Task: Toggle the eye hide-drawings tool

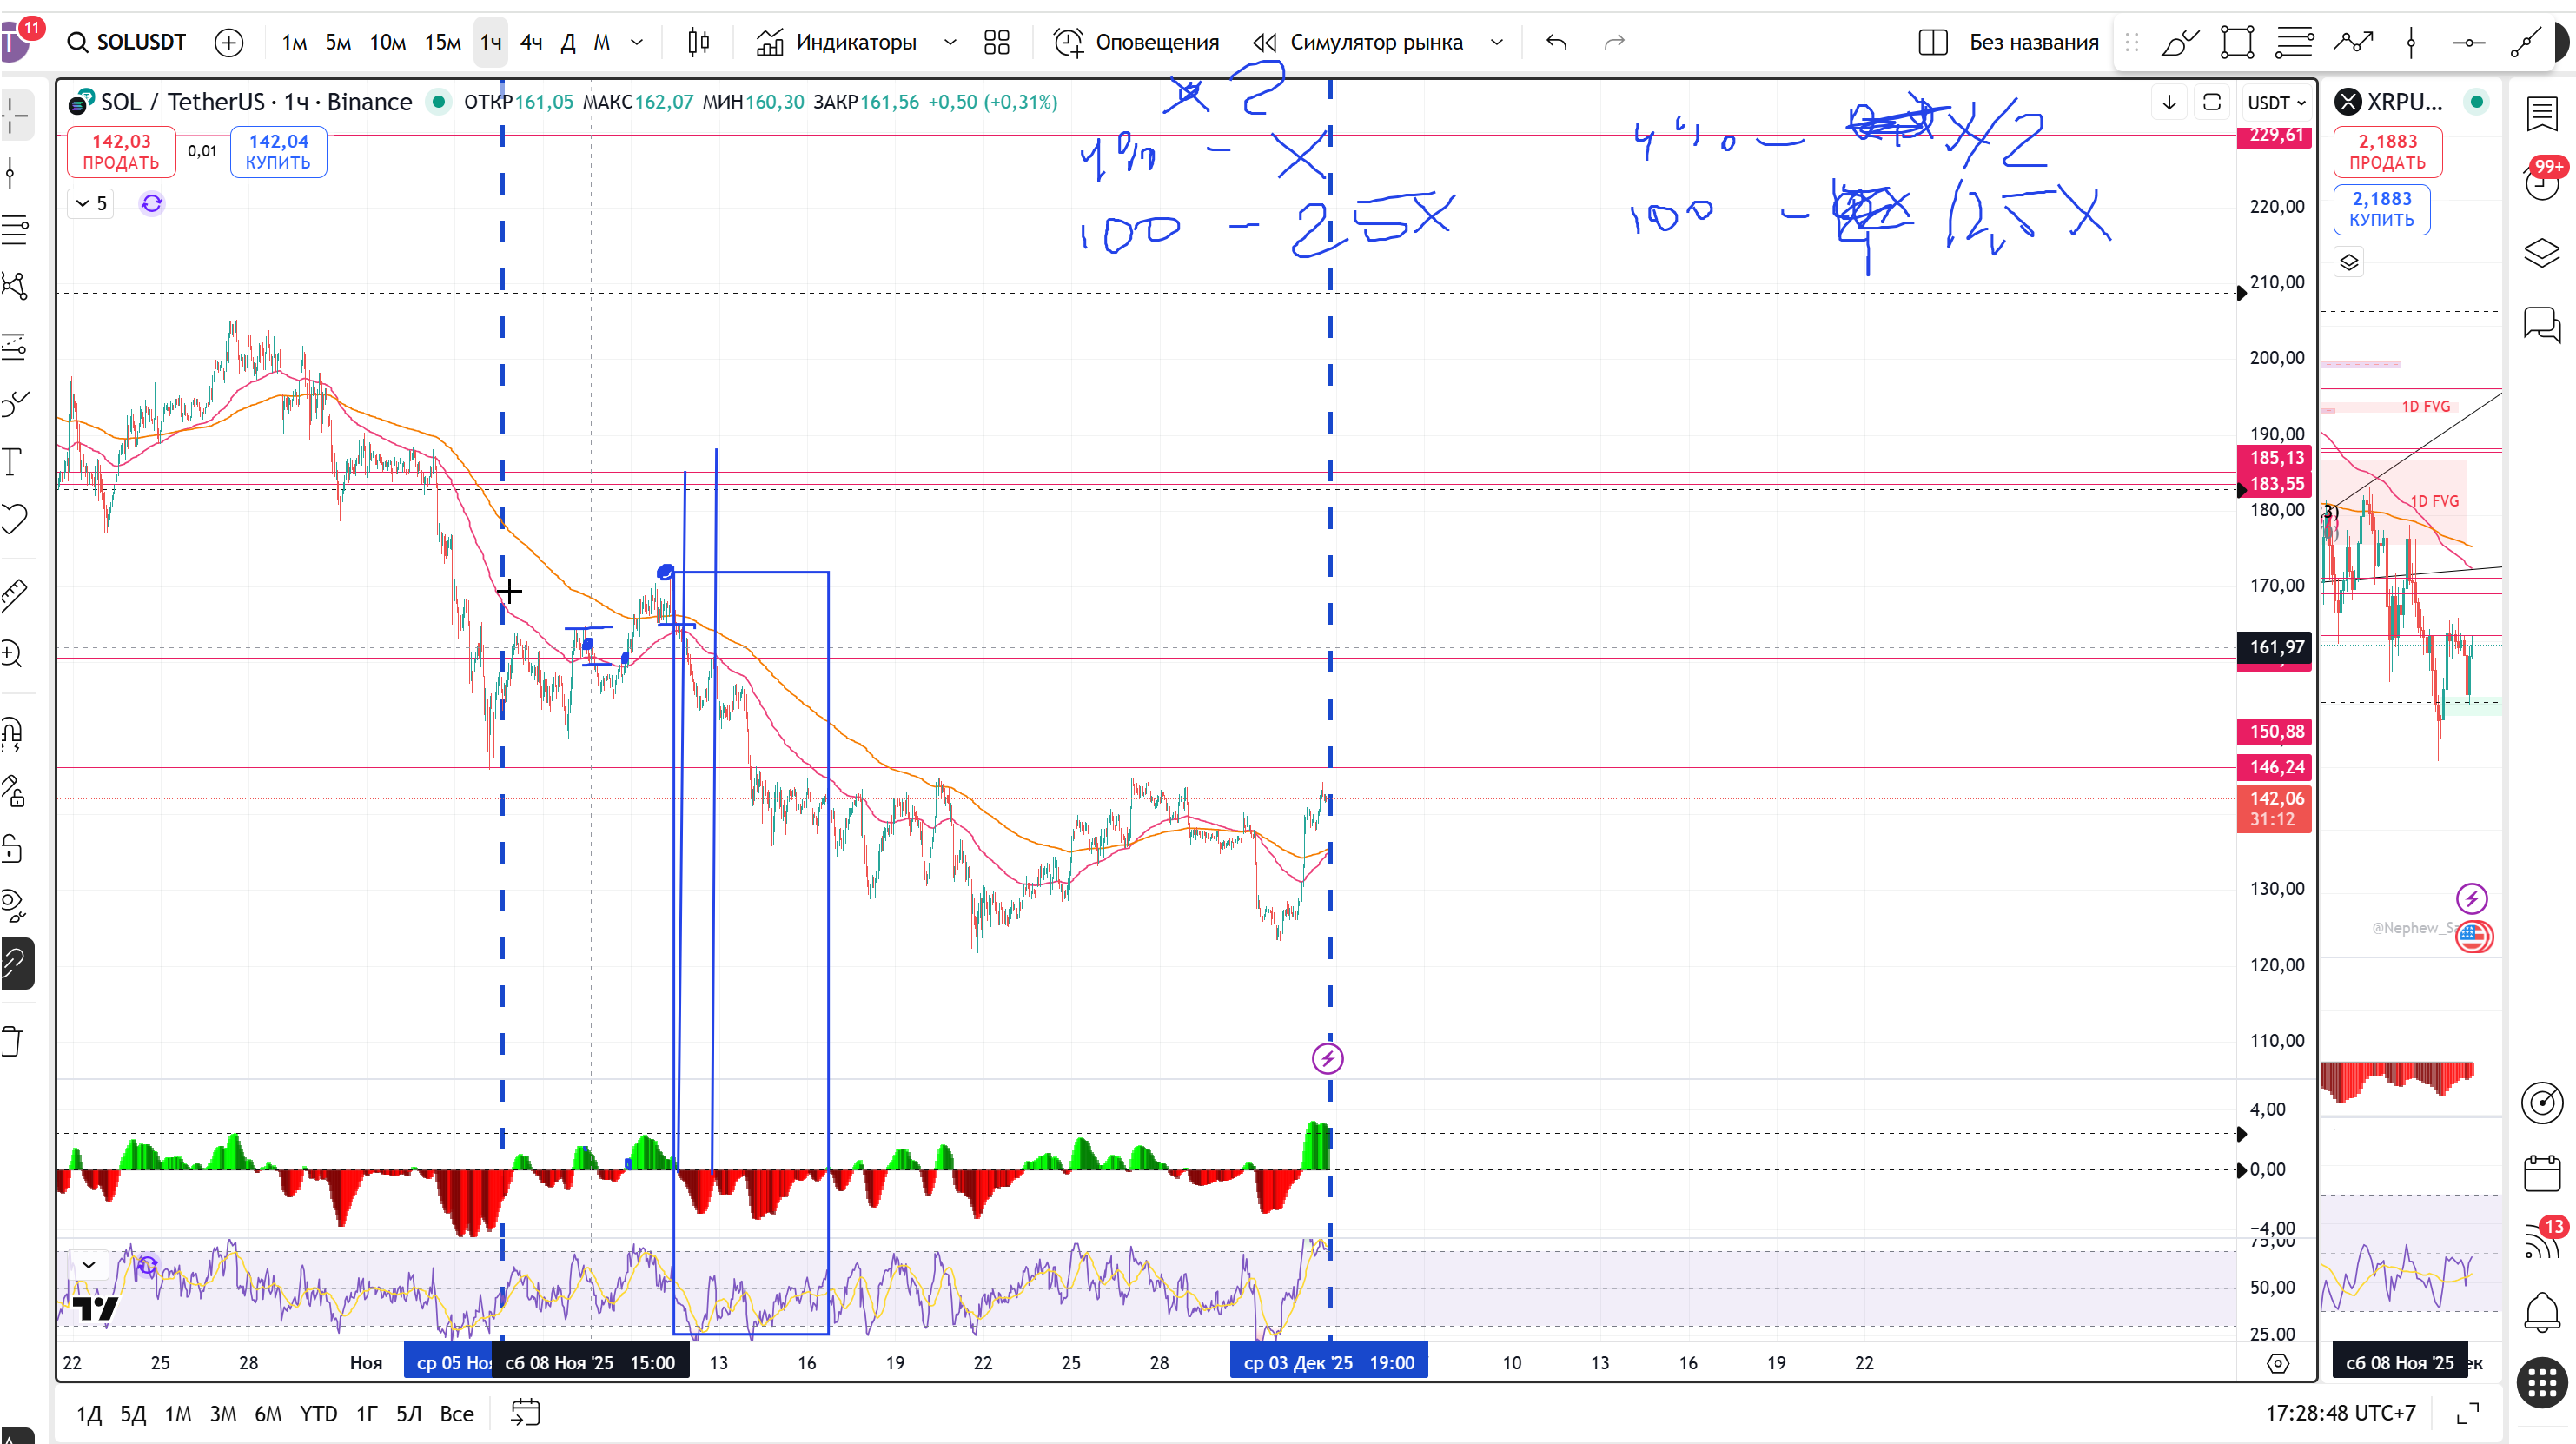Action: [x=12, y=904]
